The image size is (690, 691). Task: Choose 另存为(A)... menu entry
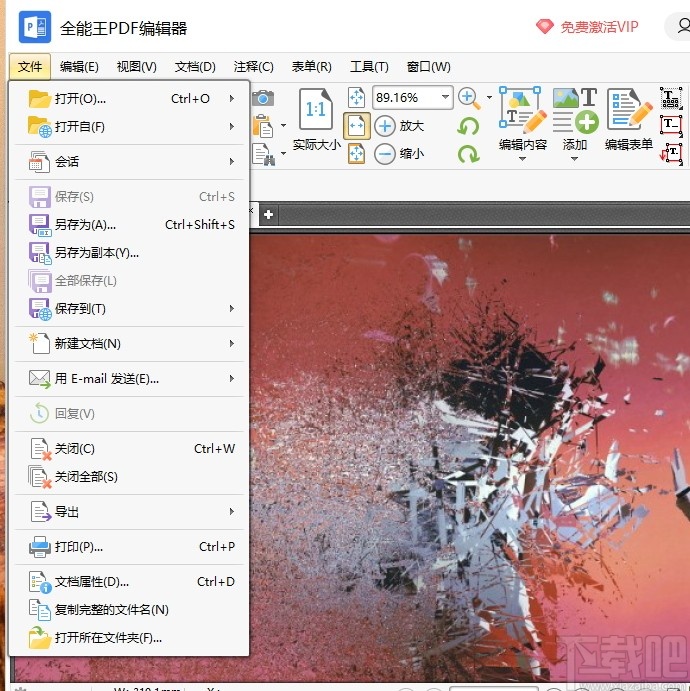pos(129,224)
